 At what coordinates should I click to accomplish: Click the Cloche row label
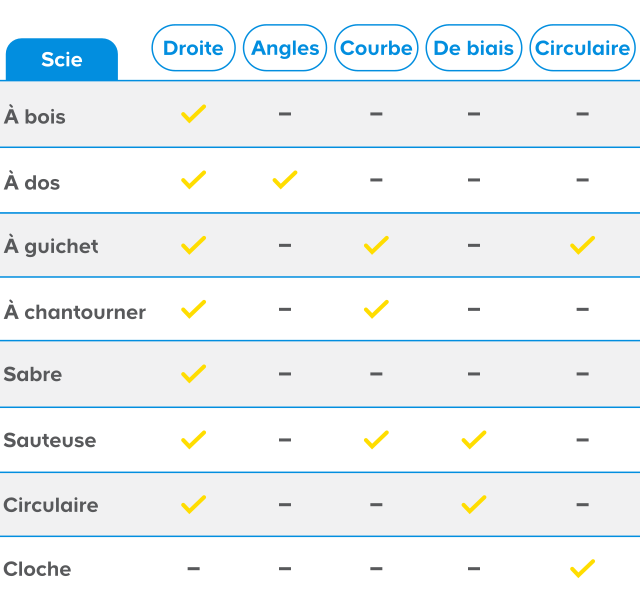(37, 569)
